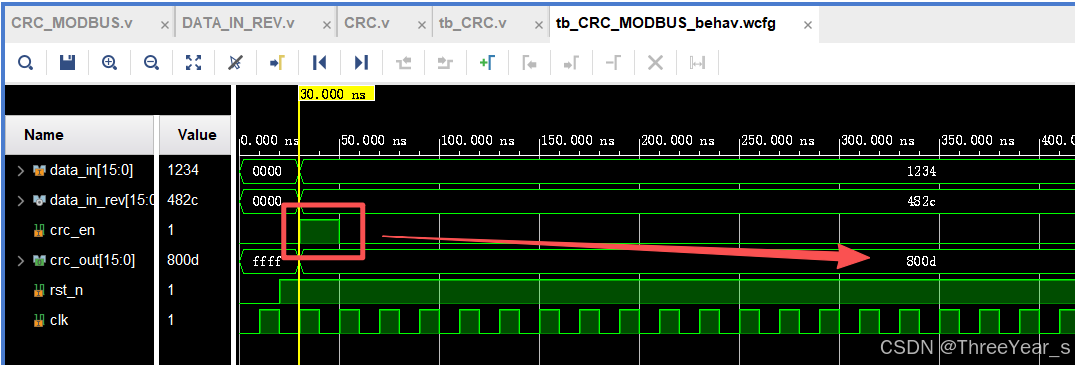Screen dimensions: 1075x365
Task: Switch to the DATA_IN_REV.v tab
Action: [239, 23]
